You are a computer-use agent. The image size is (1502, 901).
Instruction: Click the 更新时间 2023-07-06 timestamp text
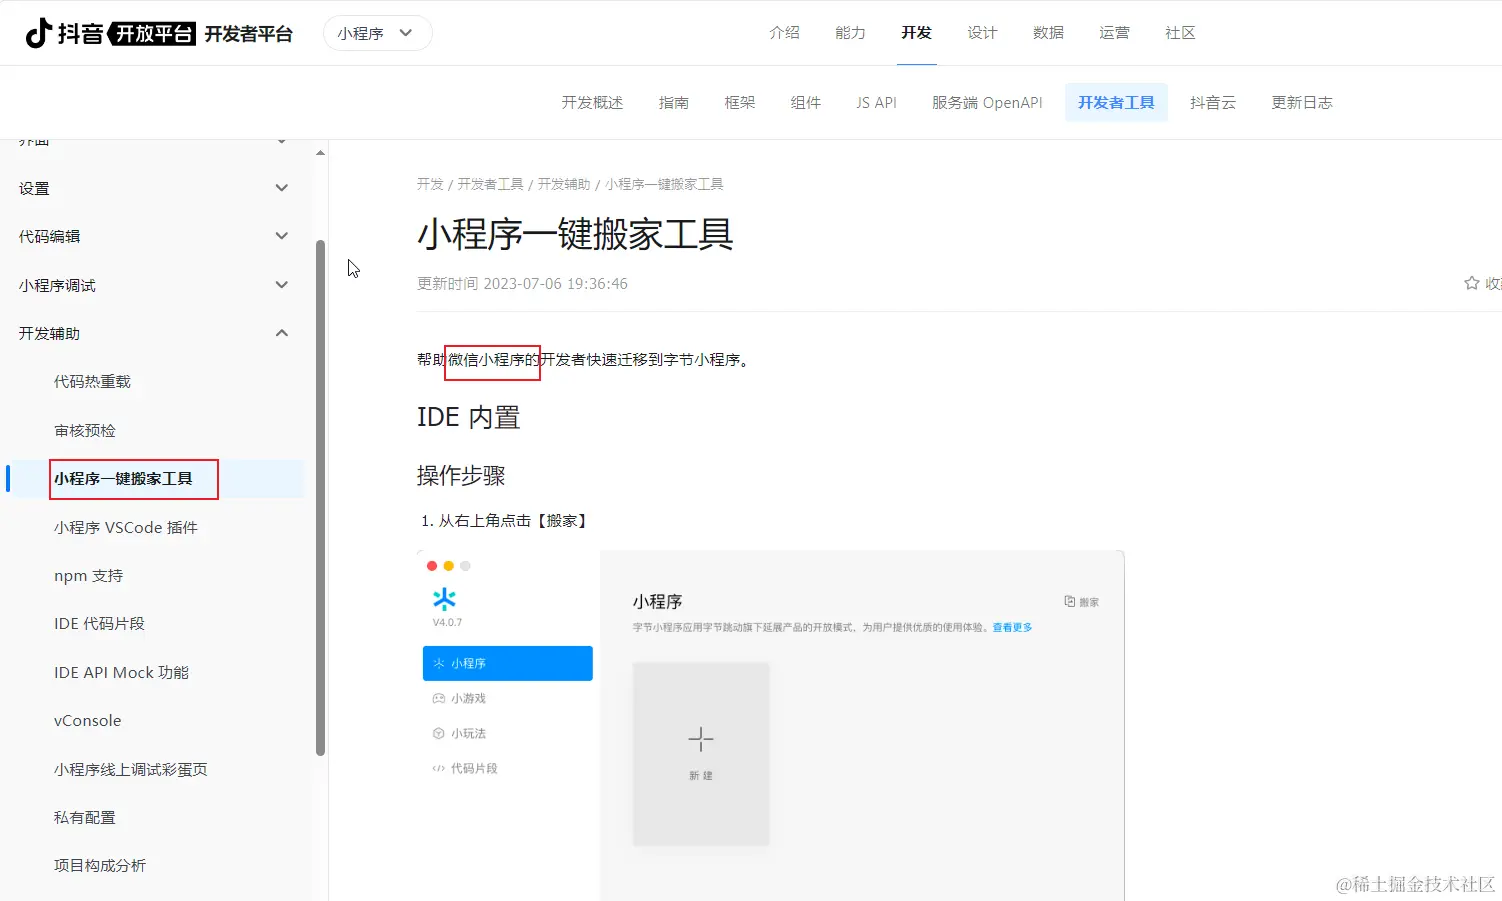522,284
